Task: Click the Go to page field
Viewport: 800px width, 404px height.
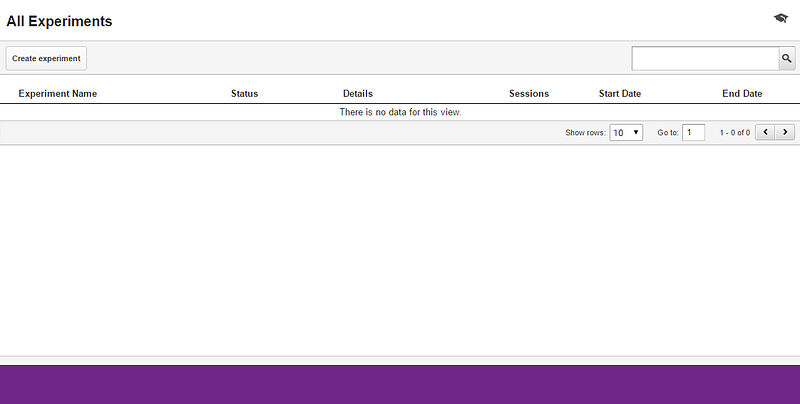Action: click(x=693, y=133)
